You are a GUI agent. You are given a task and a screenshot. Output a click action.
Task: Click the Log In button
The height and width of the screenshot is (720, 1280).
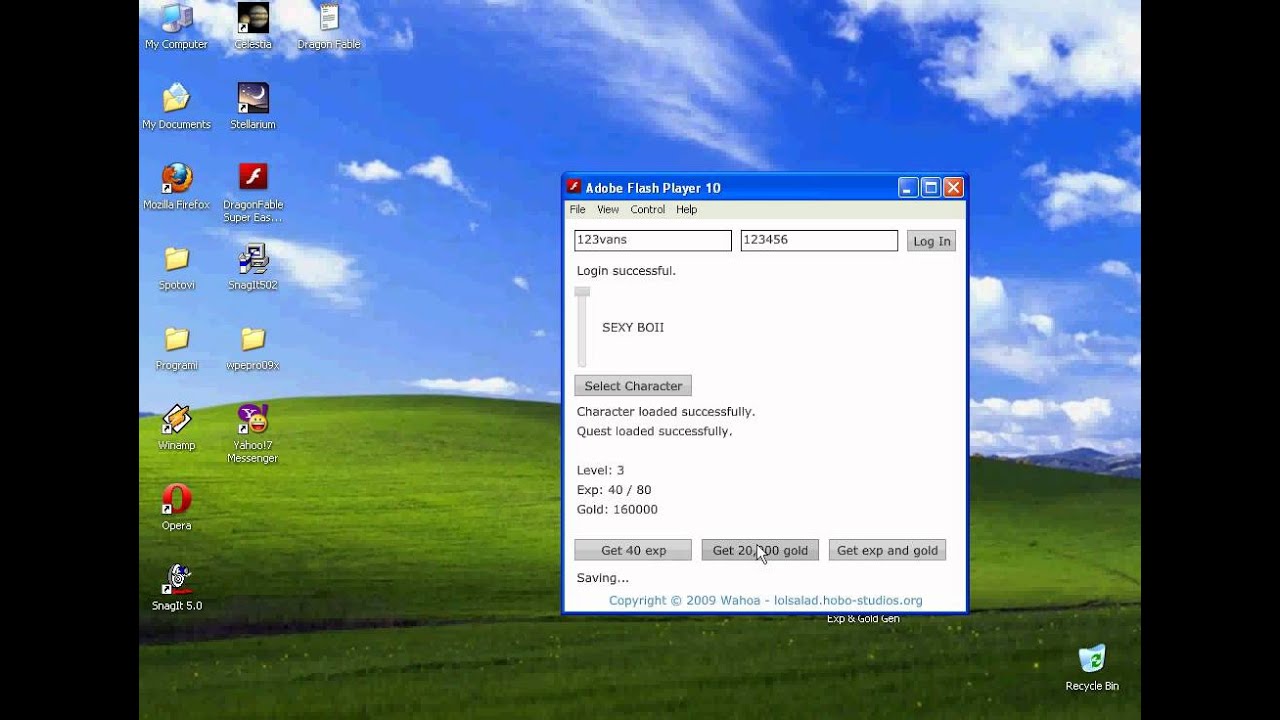931,241
